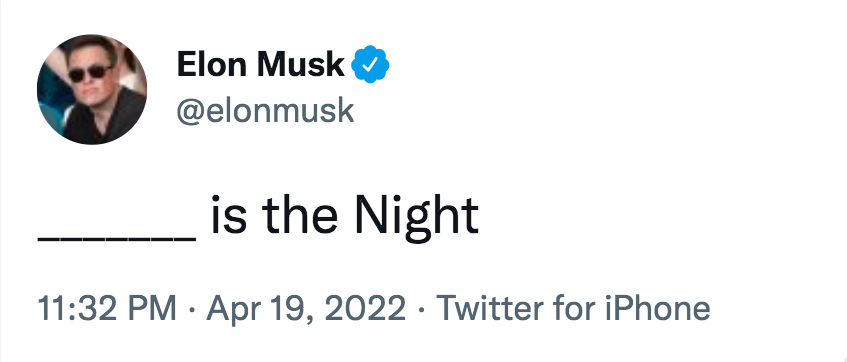Select the Apr 19, 2022 date
The width and height of the screenshot is (847, 362).
[x=306, y=309]
